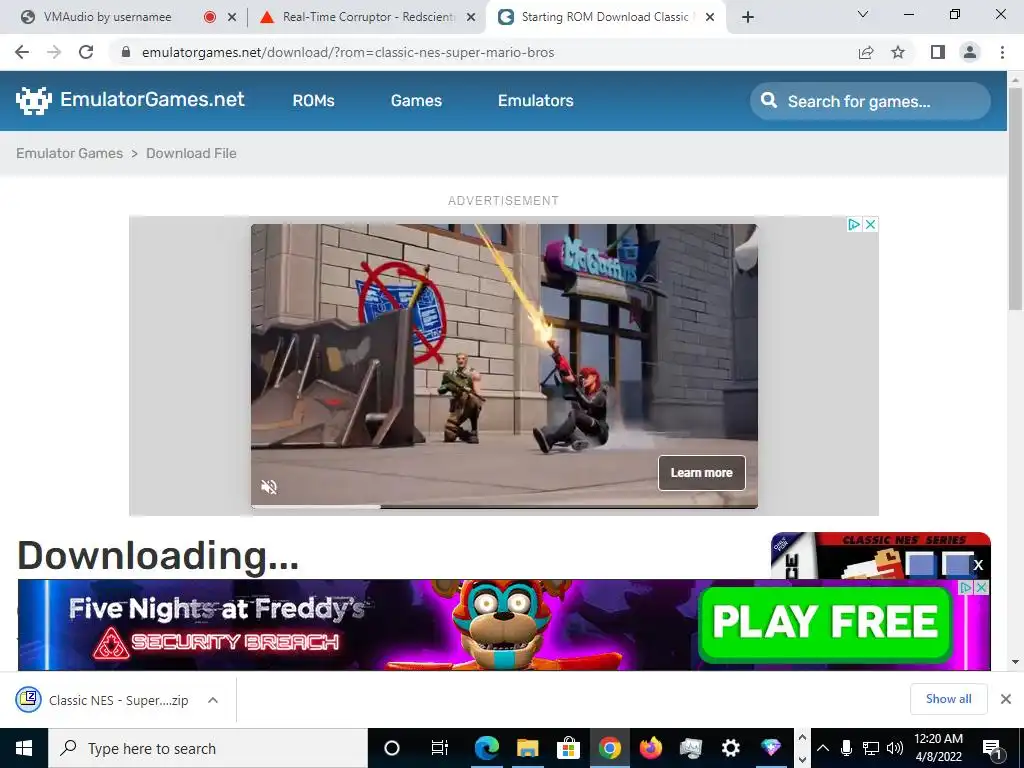Close the VMAudio by usernamee tab
The width and height of the screenshot is (1024, 768).
232,18
